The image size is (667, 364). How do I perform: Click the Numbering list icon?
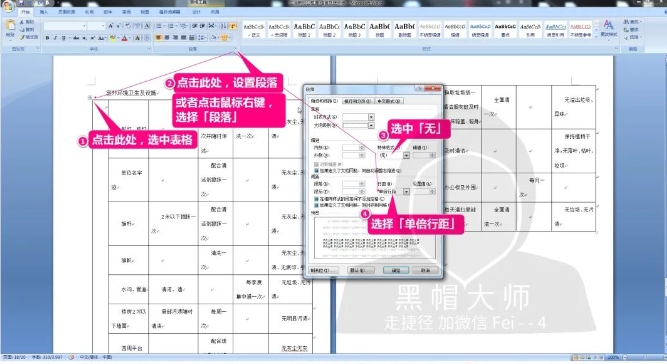coord(171,26)
